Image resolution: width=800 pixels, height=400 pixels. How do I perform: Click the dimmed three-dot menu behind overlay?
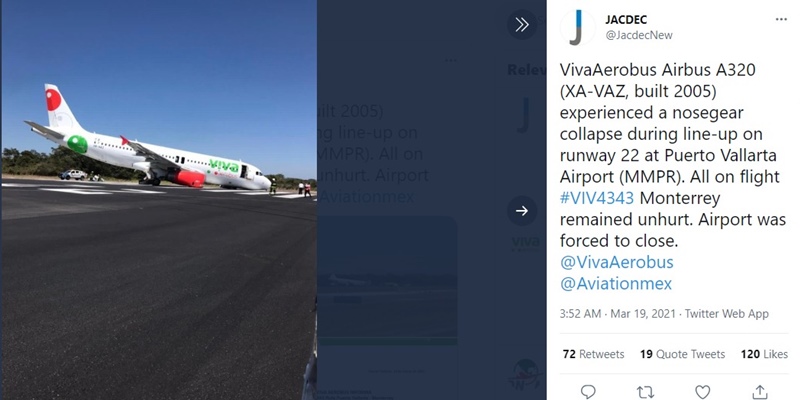tap(450, 60)
